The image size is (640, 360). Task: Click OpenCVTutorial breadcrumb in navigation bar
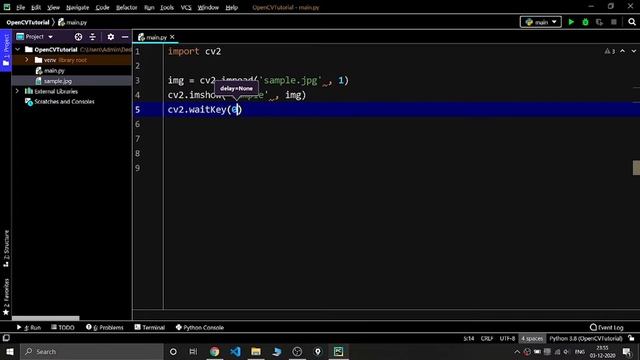(28, 22)
